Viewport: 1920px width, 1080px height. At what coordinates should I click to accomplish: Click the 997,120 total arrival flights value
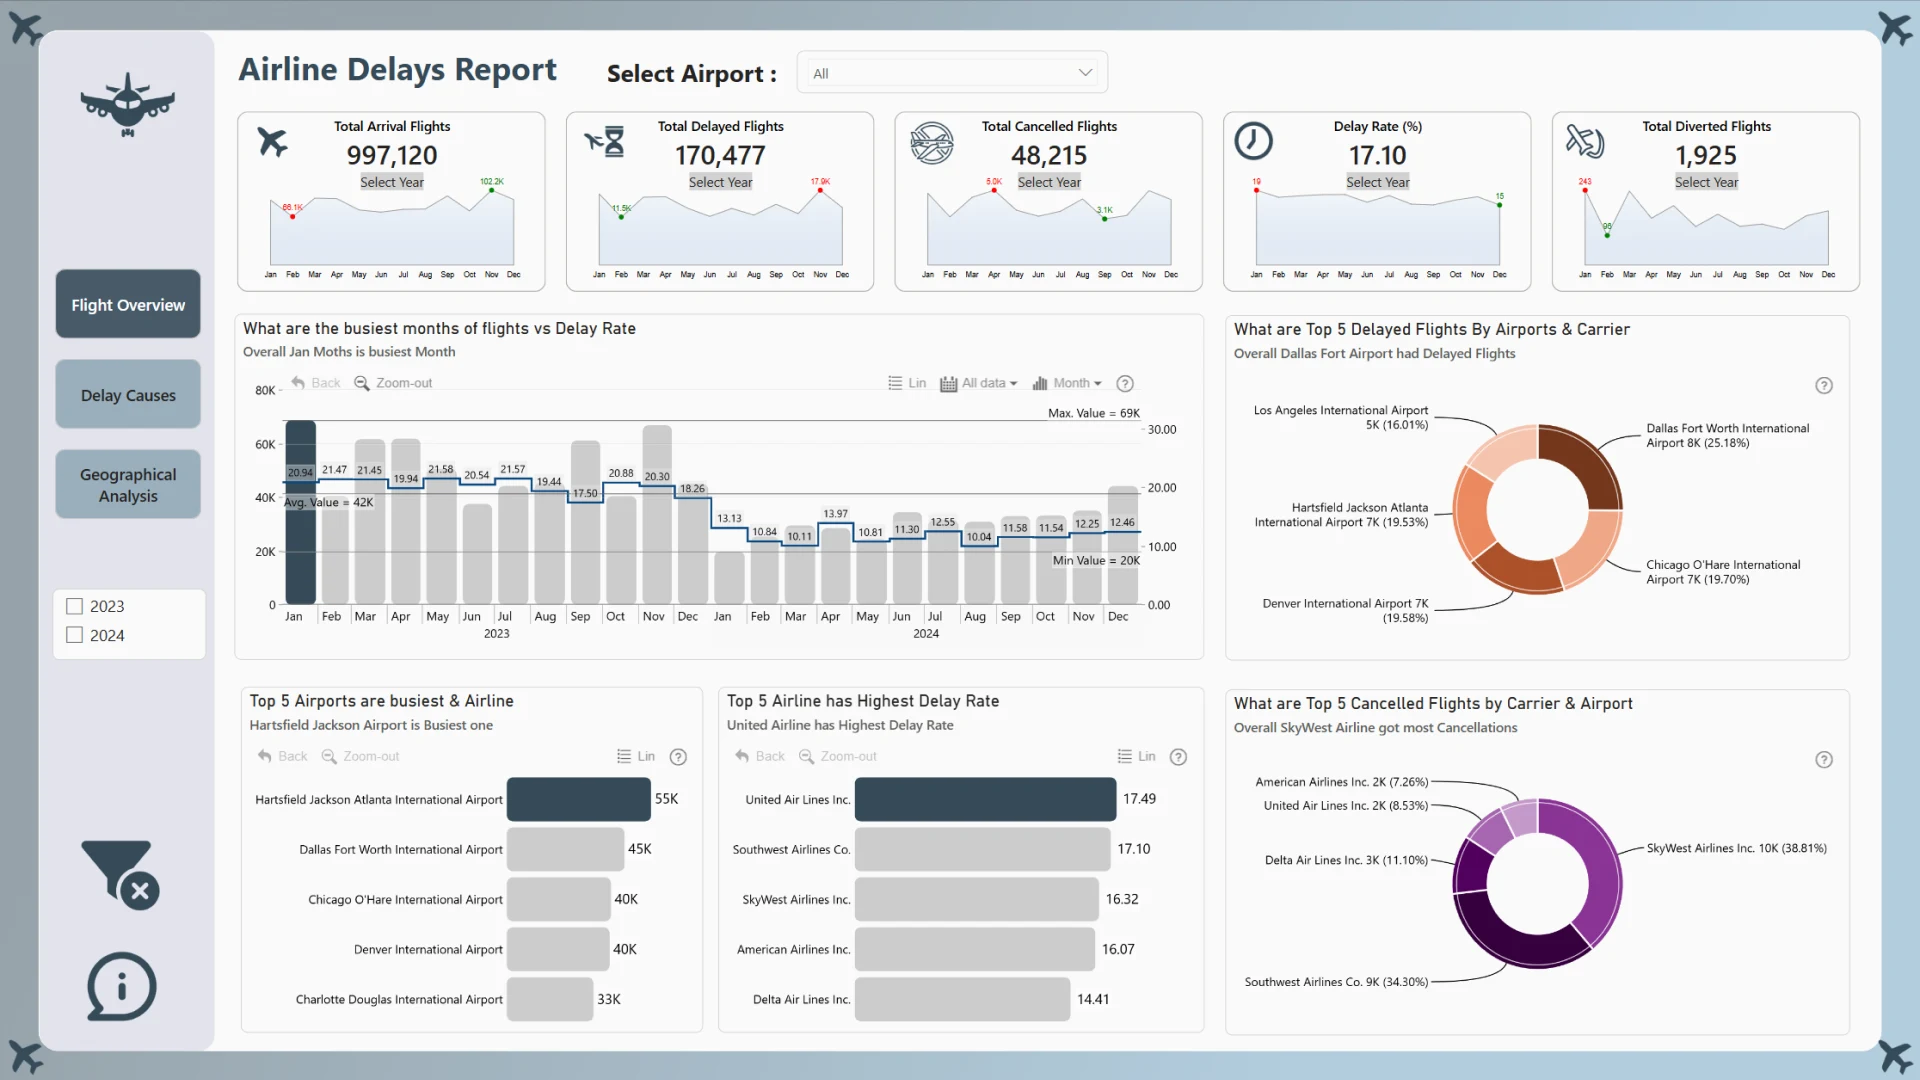point(392,155)
